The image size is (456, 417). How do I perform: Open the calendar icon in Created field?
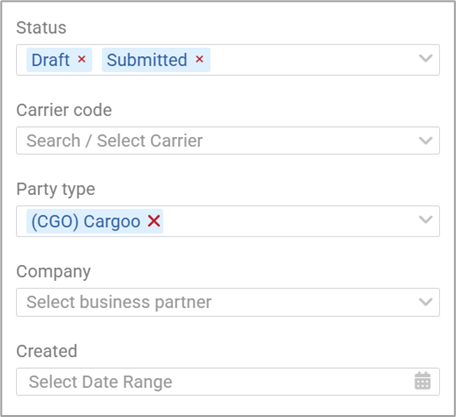click(422, 381)
